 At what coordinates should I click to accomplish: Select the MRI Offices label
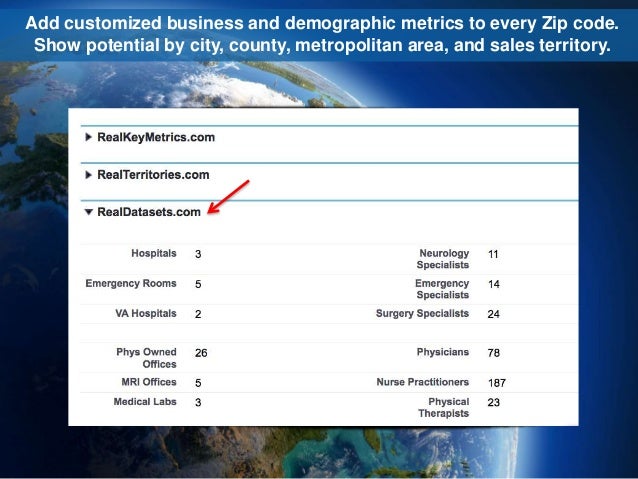149,382
